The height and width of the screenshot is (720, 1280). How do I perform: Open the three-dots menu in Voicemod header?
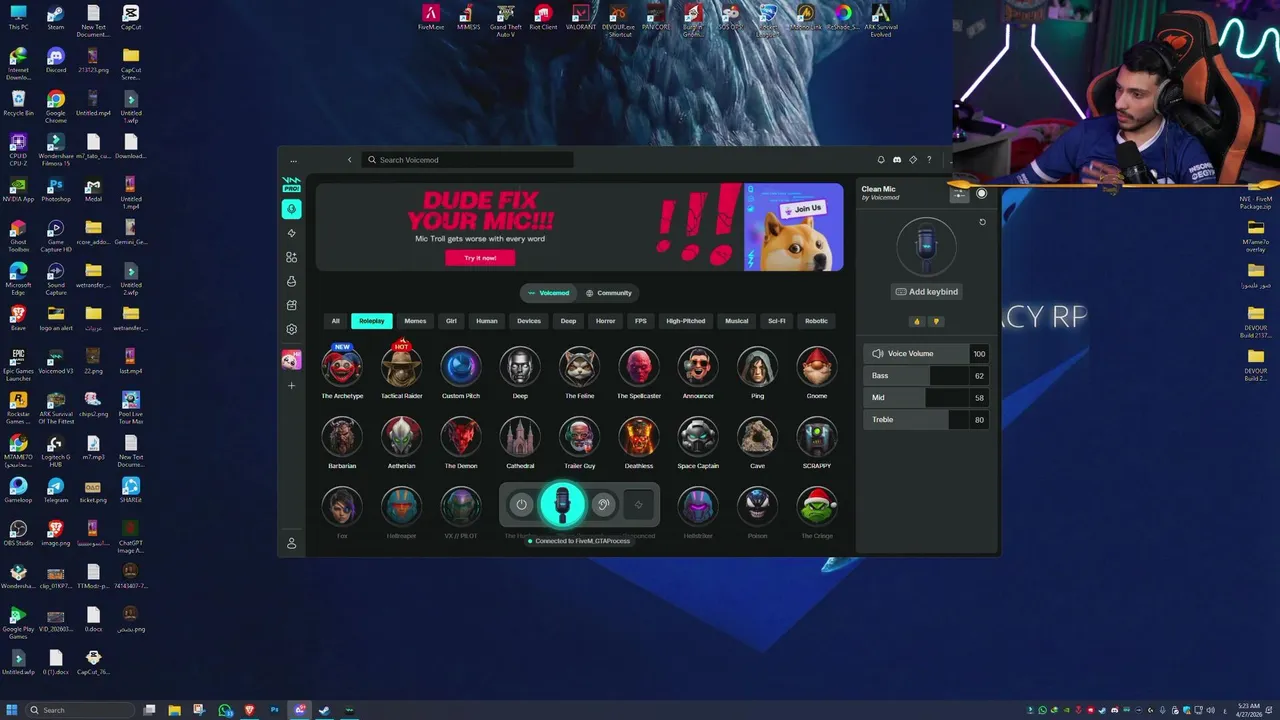293,160
